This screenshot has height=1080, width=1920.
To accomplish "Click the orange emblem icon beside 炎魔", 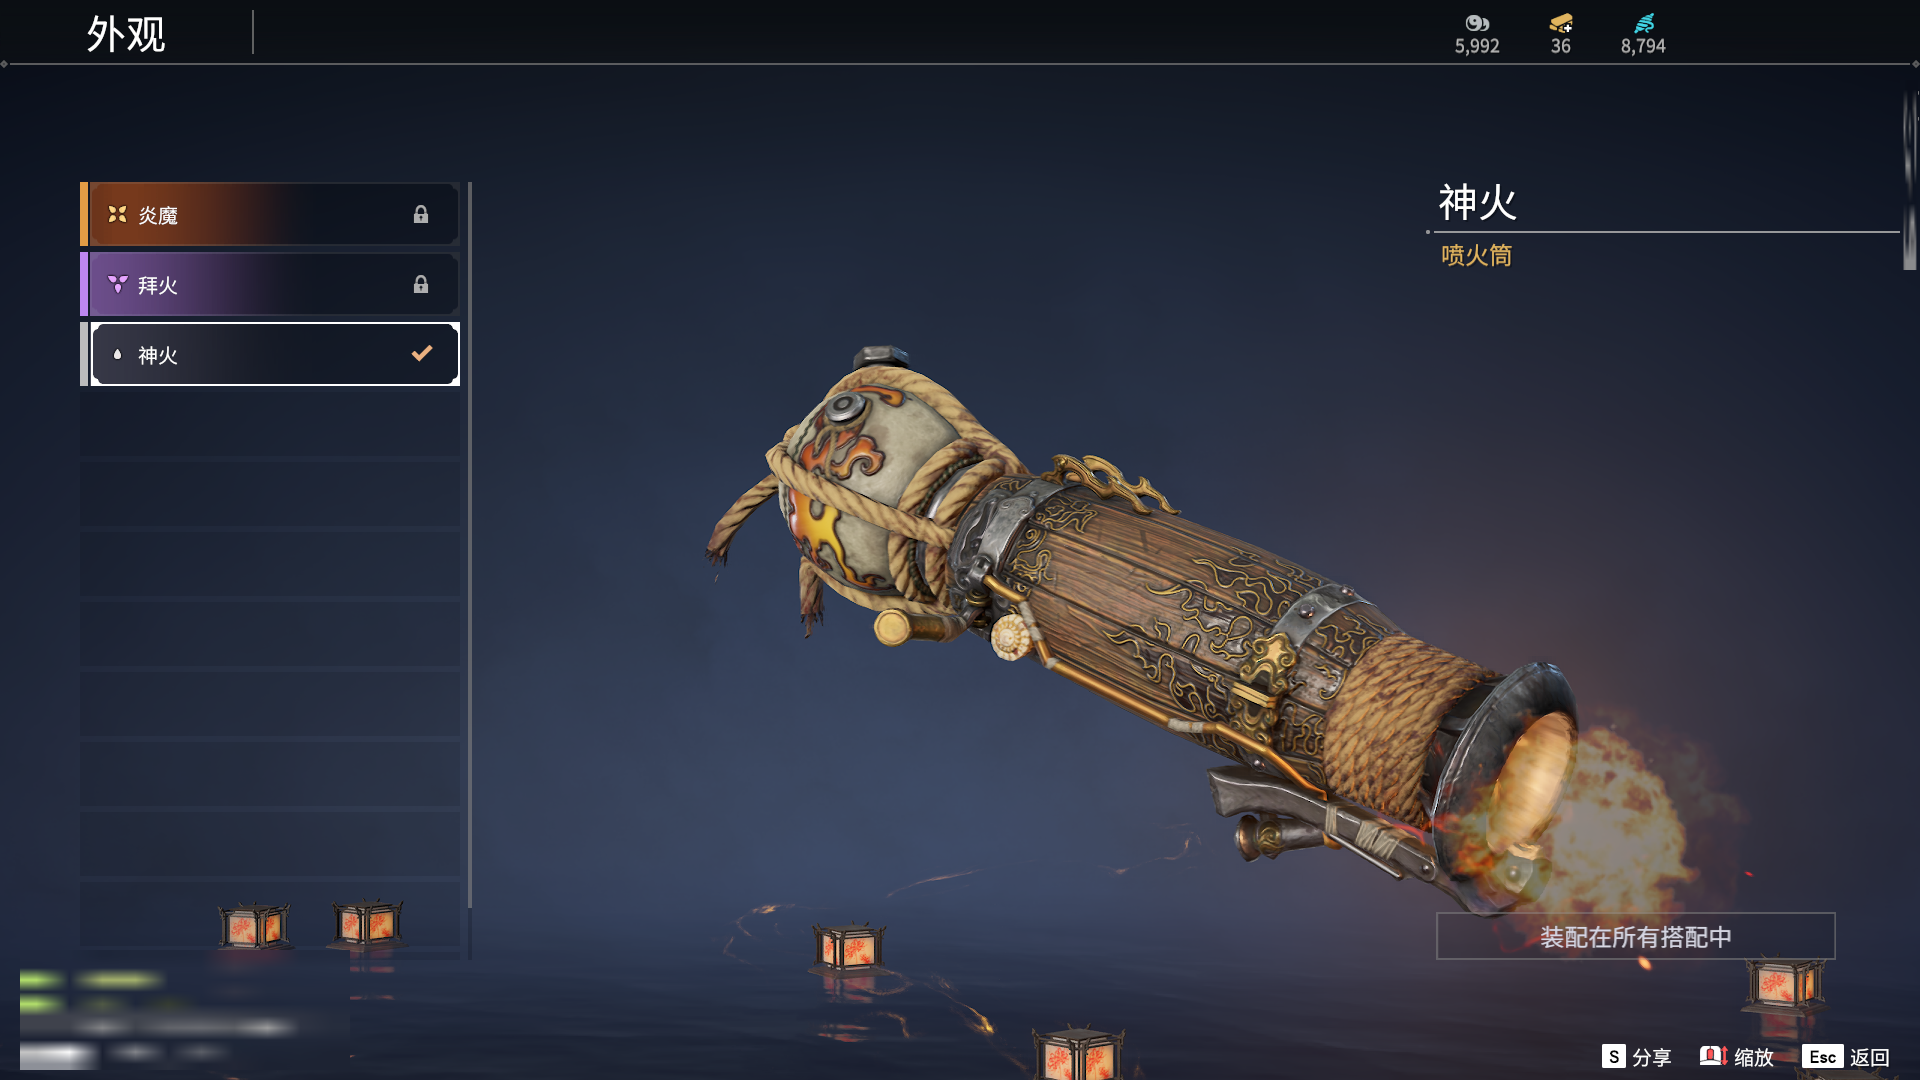I will point(117,214).
